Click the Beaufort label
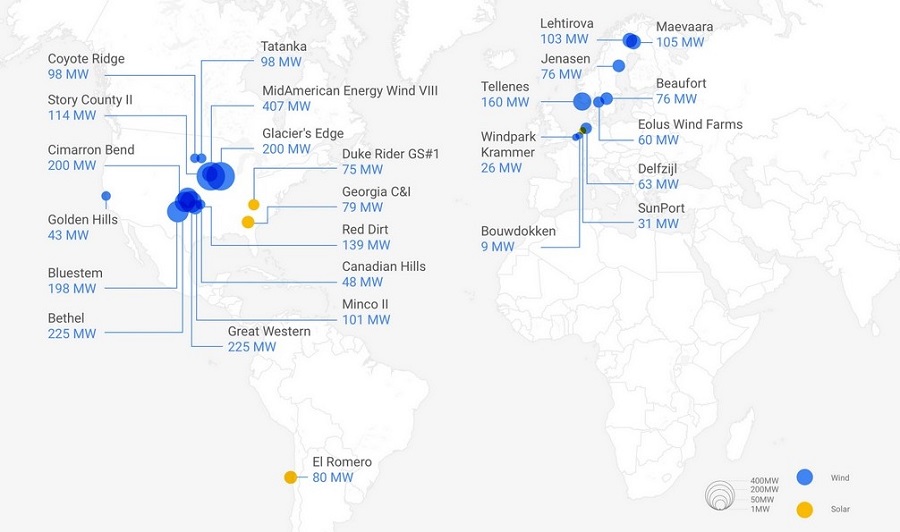 point(681,83)
